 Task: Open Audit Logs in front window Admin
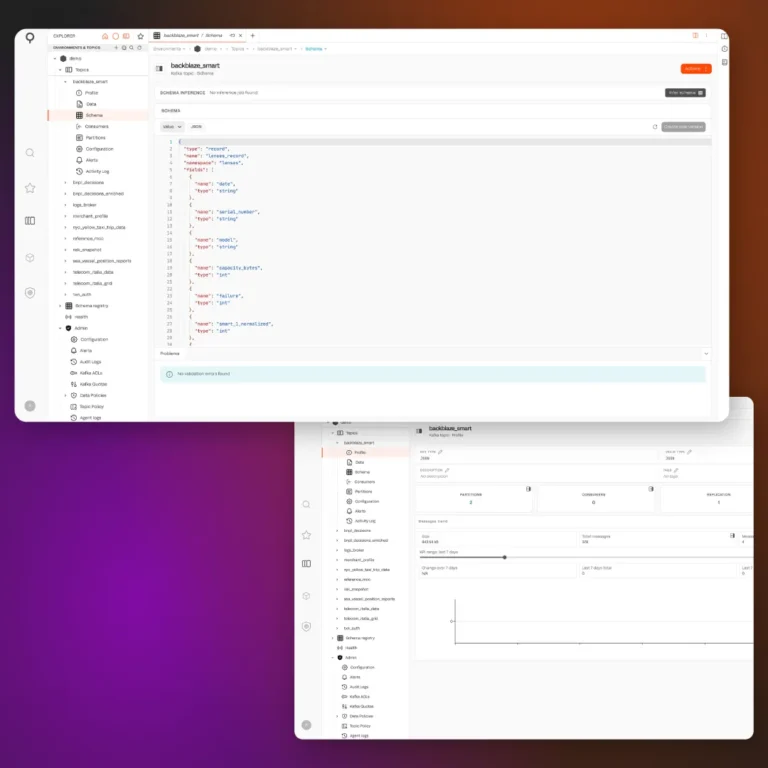90,362
